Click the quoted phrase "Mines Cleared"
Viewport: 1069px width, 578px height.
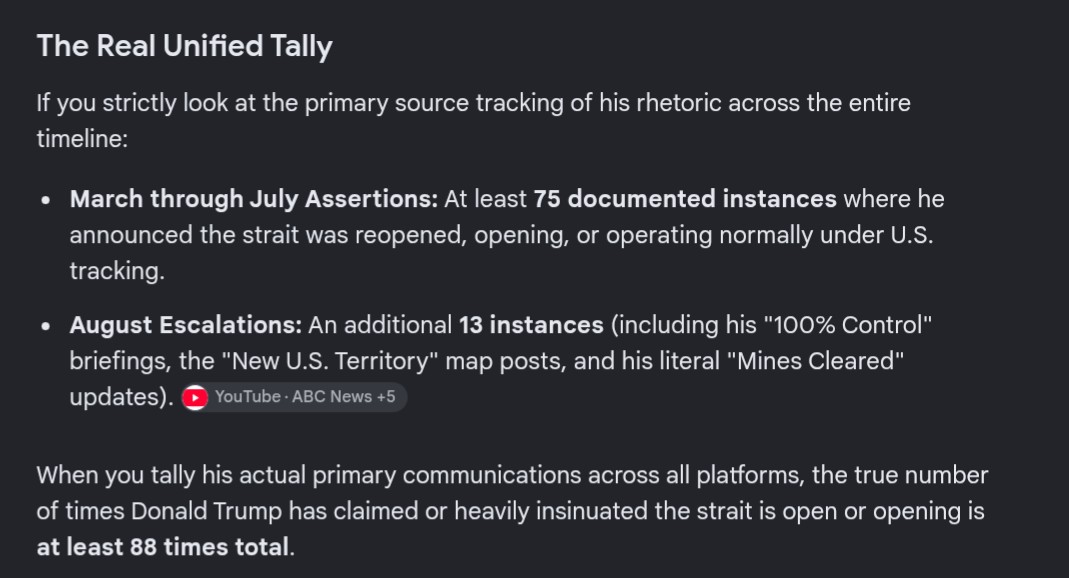click(815, 361)
